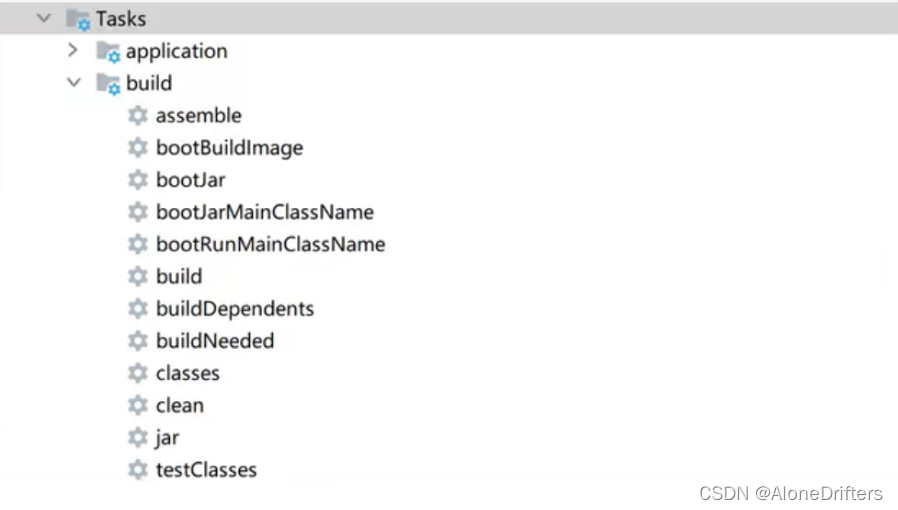The height and width of the screenshot is (510, 898).
Task: Select the Tasks label
Action: tap(121, 19)
